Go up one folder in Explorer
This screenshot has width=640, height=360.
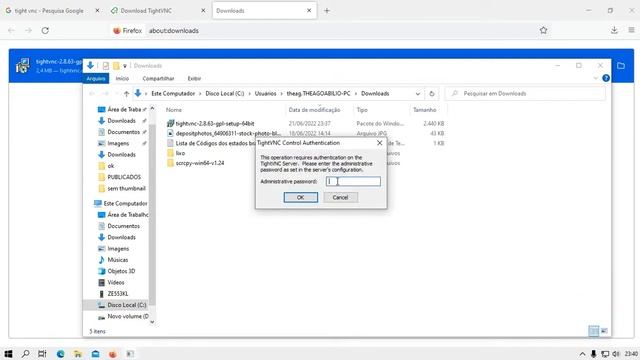(127, 94)
